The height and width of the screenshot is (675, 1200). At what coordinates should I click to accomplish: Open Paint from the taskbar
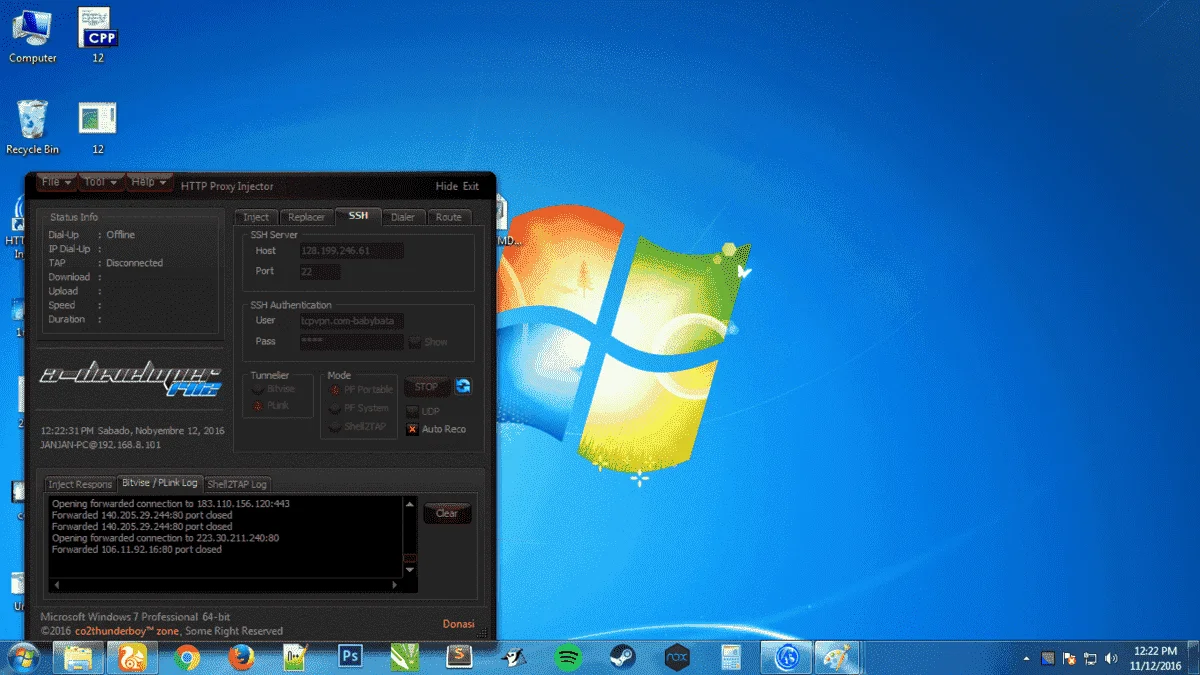click(x=835, y=657)
